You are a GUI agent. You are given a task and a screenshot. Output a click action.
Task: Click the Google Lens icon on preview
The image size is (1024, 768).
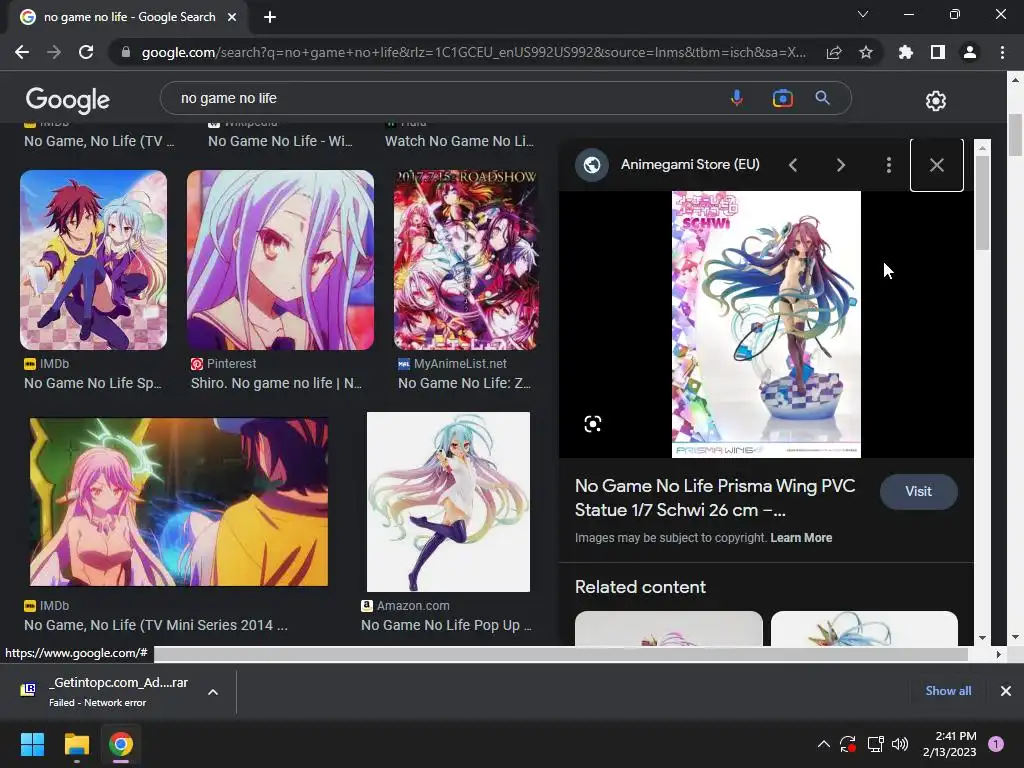point(592,424)
